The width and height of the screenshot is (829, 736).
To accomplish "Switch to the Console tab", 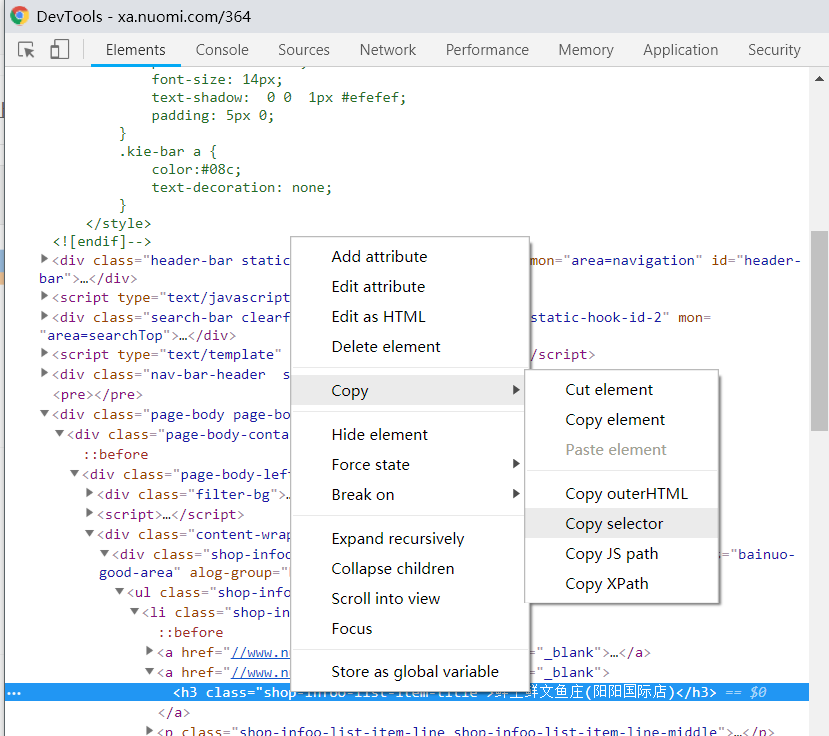I will (222, 50).
